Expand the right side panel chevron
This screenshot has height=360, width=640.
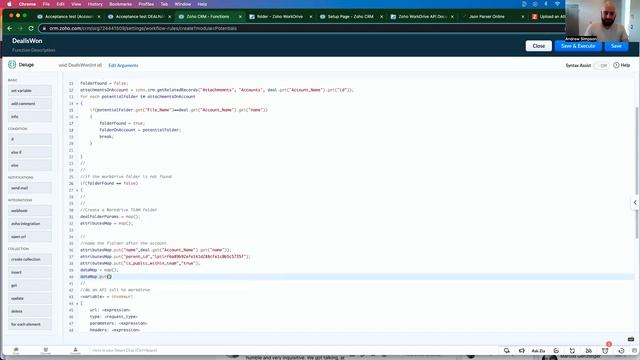tap(635, 202)
